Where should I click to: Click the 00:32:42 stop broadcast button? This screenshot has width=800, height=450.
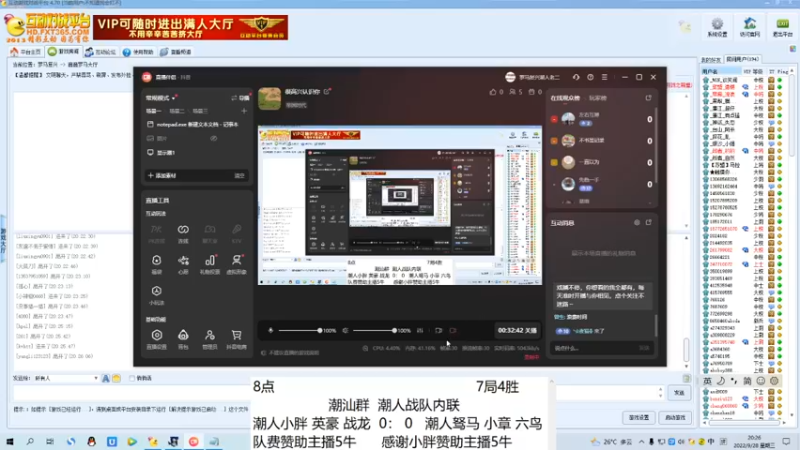point(517,331)
